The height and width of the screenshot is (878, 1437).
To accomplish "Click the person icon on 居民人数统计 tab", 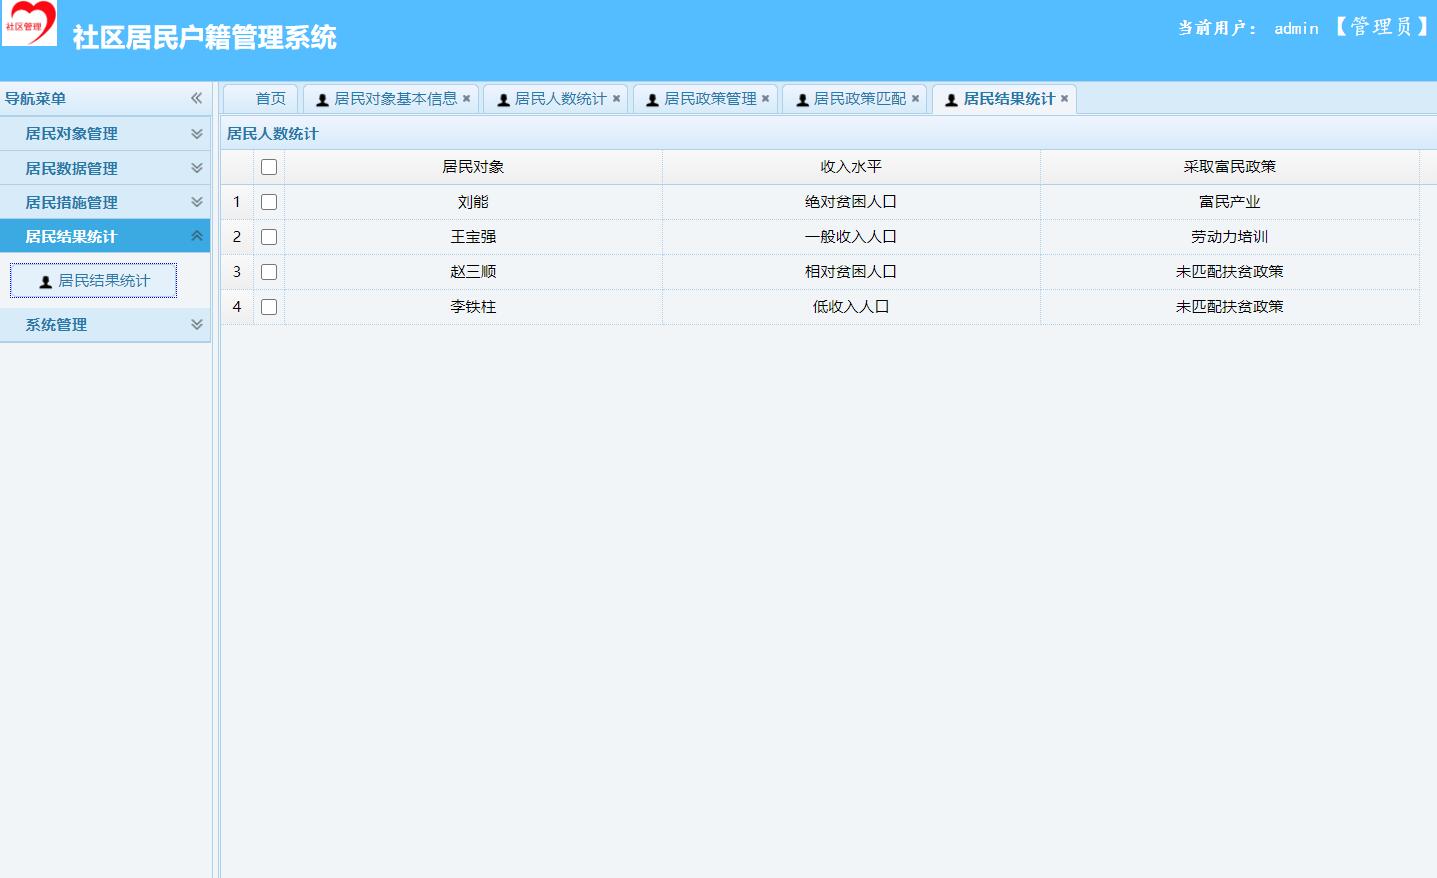I will point(504,98).
